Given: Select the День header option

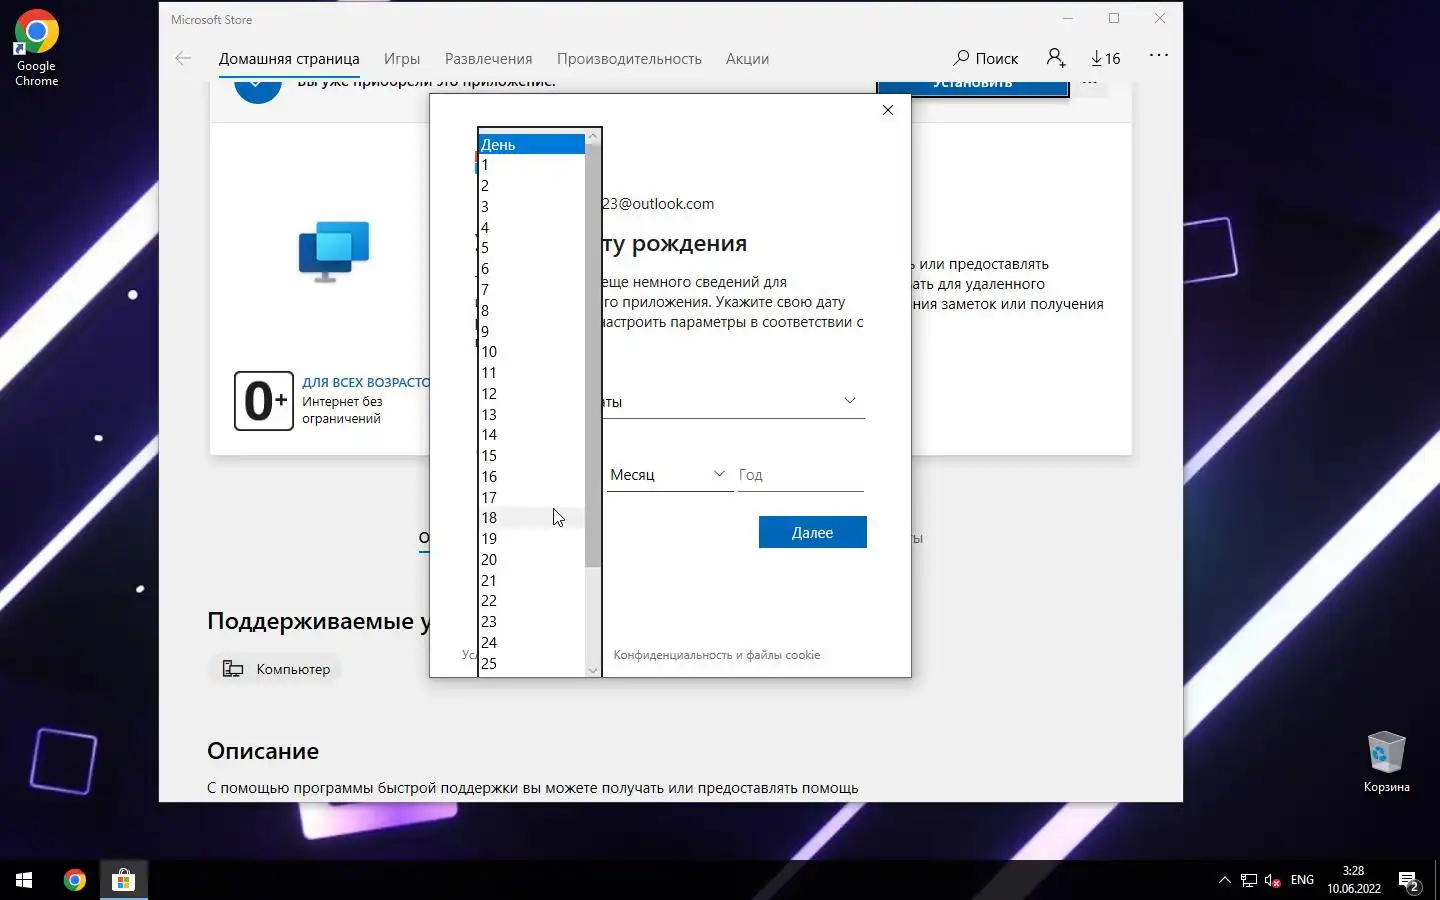Looking at the screenshot, I should pos(531,144).
